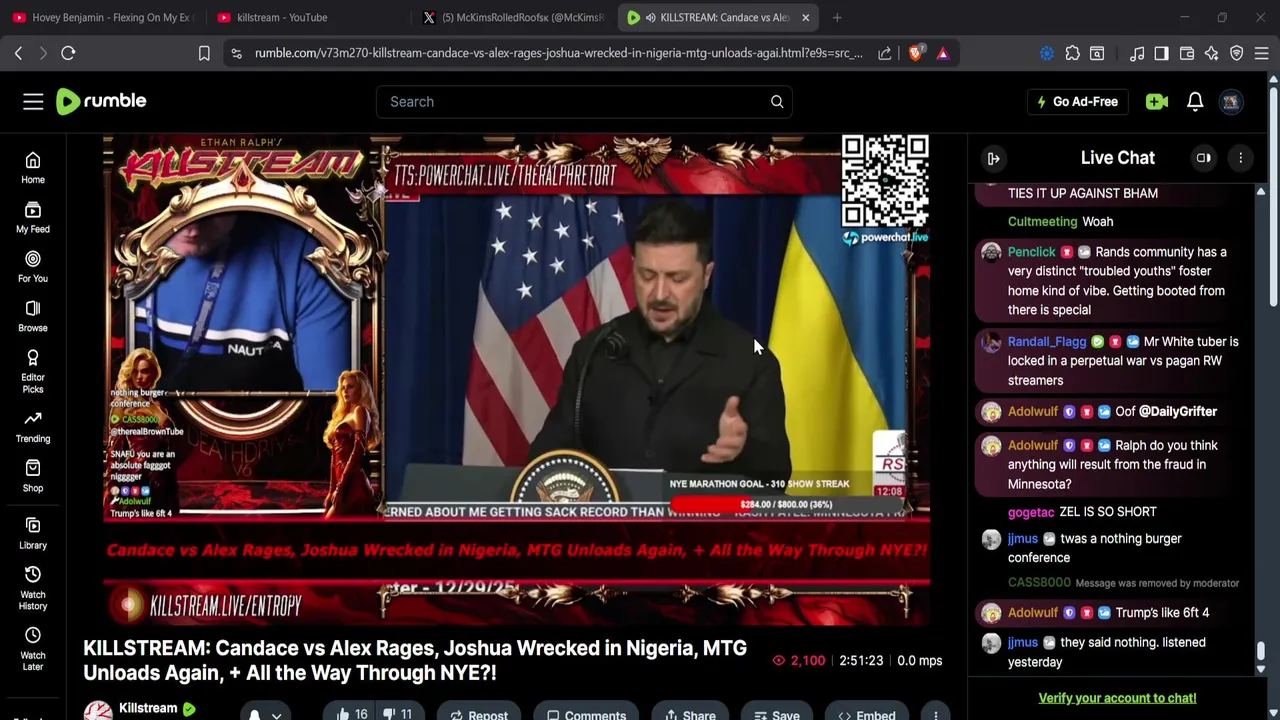The height and width of the screenshot is (720, 1280).
Task: Click username Penclick in chat
Action: click(x=1031, y=252)
